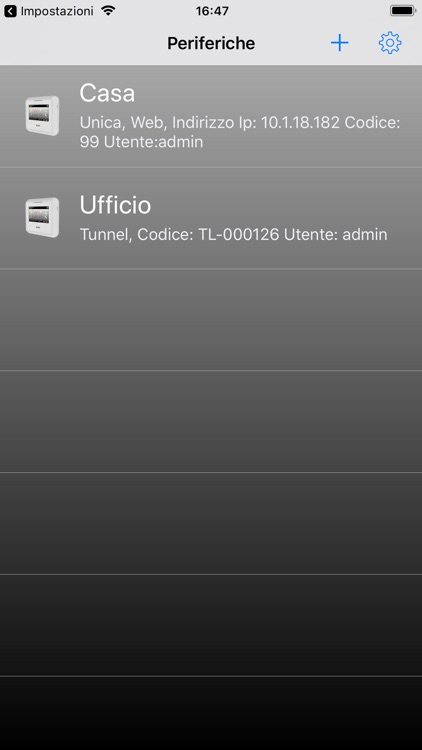Tap the first empty row below Ufficio
422x750 pixels.
pos(211,320)
